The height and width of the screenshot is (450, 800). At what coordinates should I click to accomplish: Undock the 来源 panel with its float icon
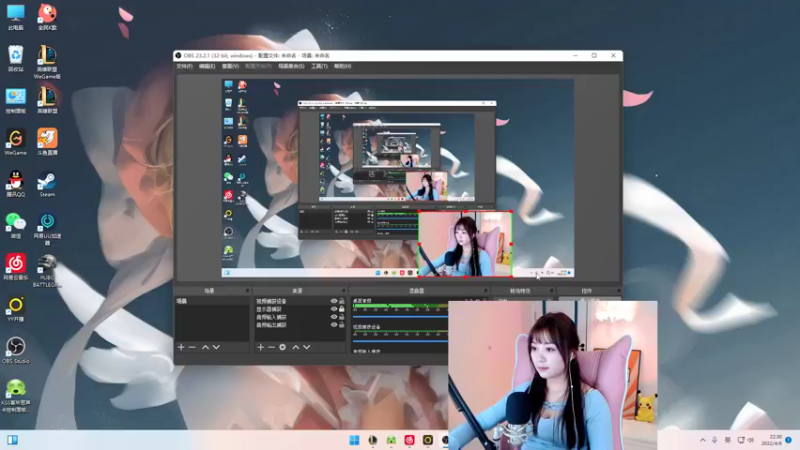(343, 291)
